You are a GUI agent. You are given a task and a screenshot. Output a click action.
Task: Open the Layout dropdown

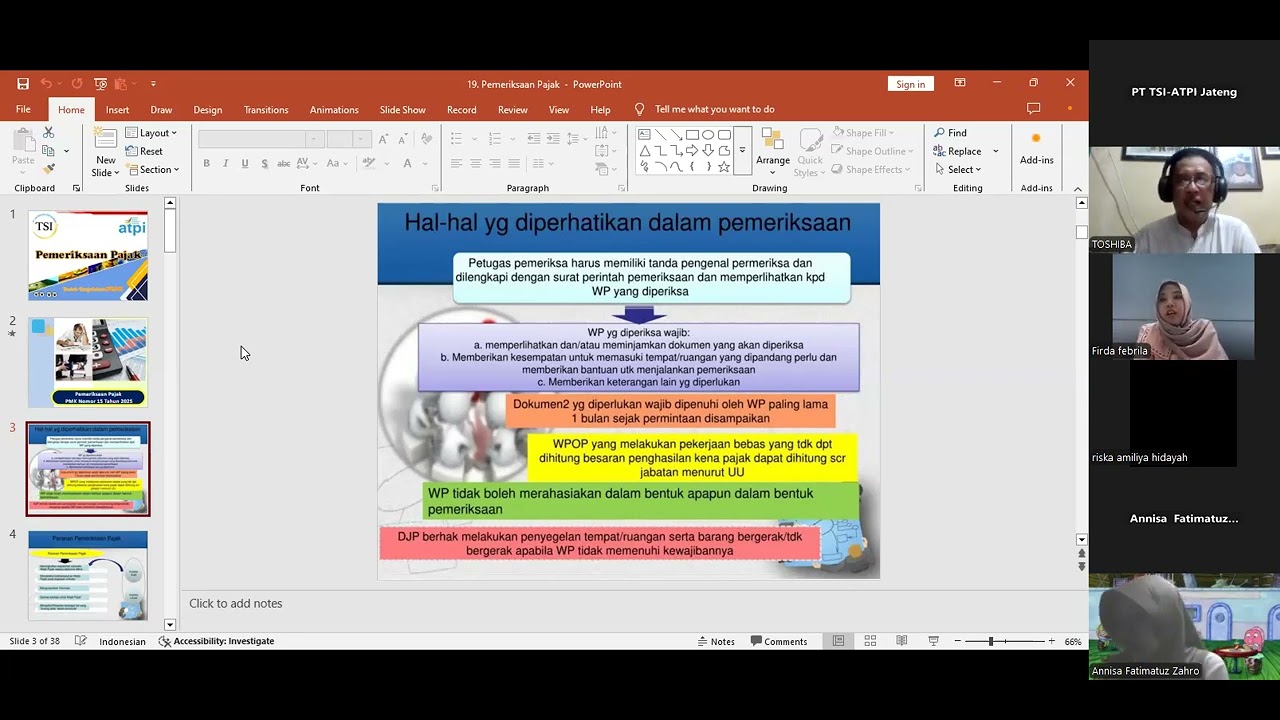(x=151, y=133)
